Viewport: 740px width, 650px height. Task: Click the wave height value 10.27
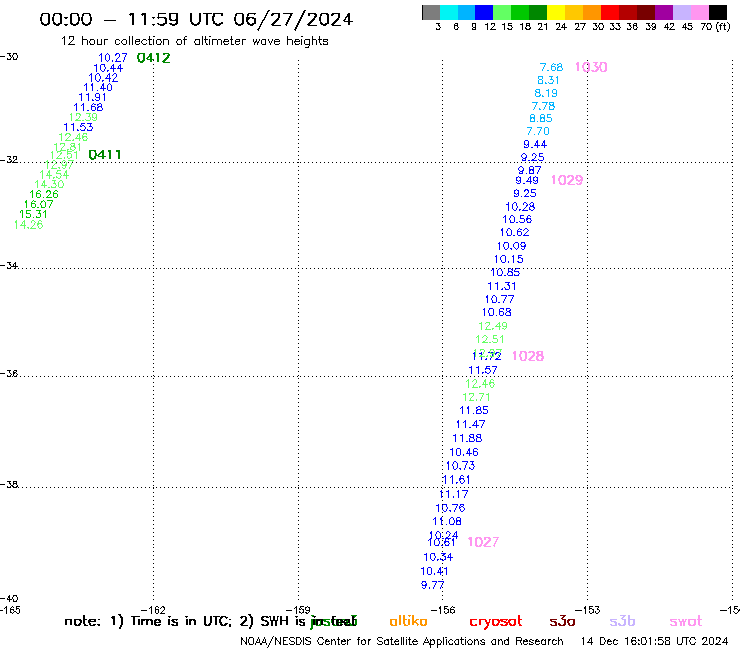tap(113, 58)
